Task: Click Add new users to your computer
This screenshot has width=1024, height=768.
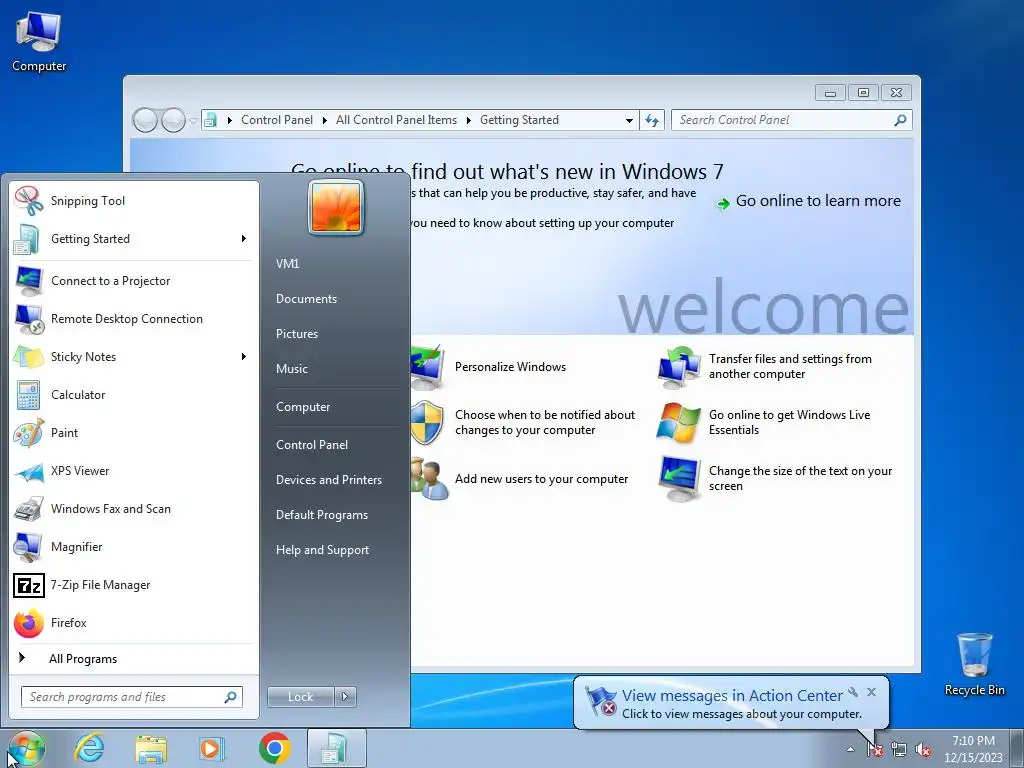Action: (x=541, y=479)
